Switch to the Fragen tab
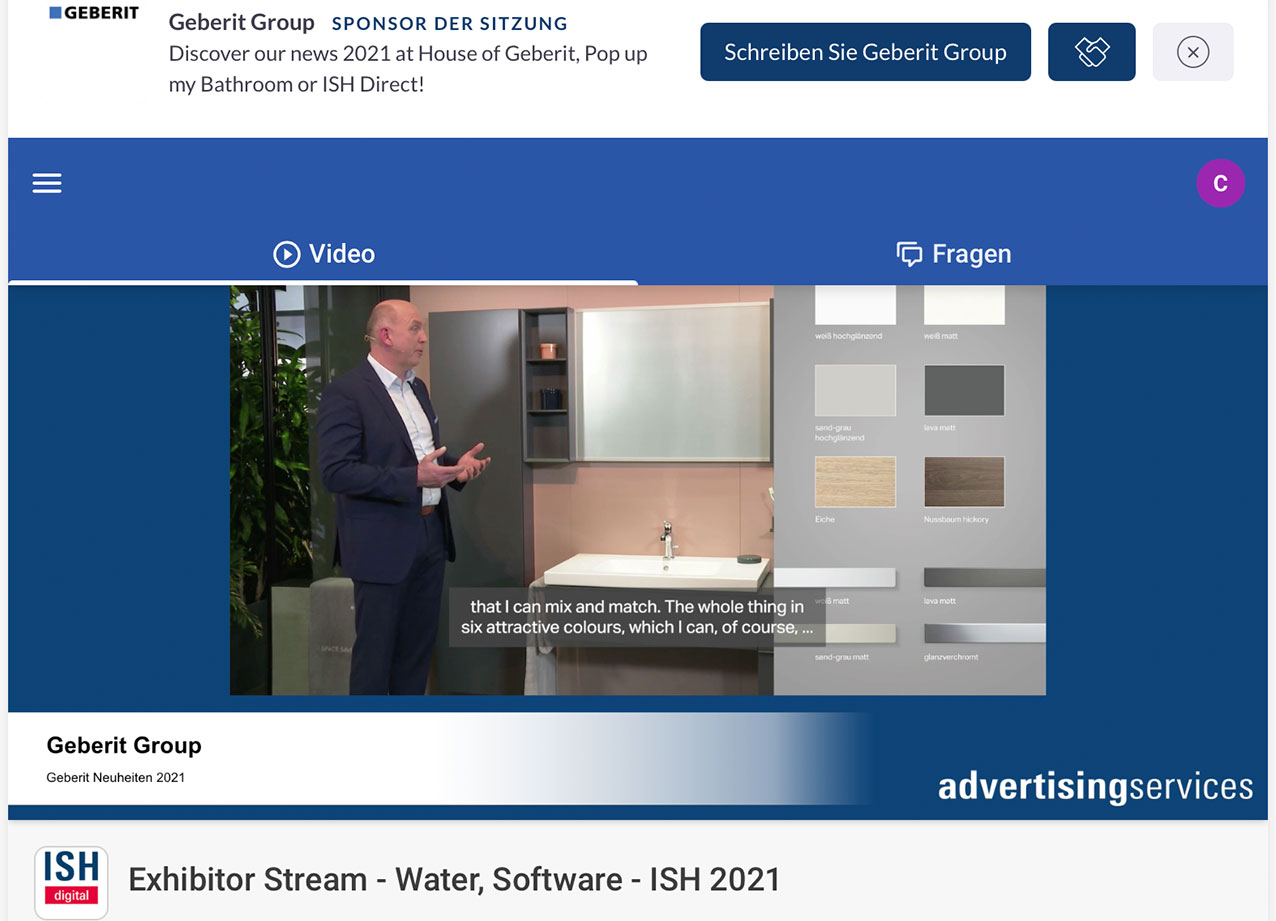The image size is (1276, 921). (970, 254)
